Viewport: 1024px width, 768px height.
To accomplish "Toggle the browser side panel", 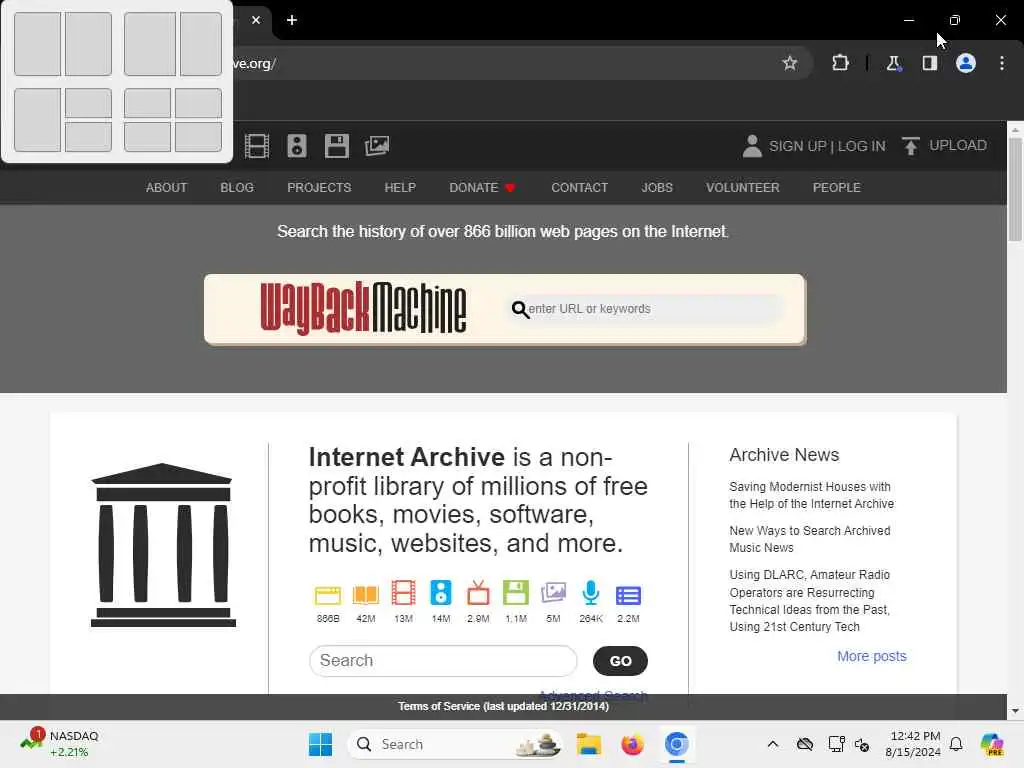I will pyautogui.click(x=929, y=63).
